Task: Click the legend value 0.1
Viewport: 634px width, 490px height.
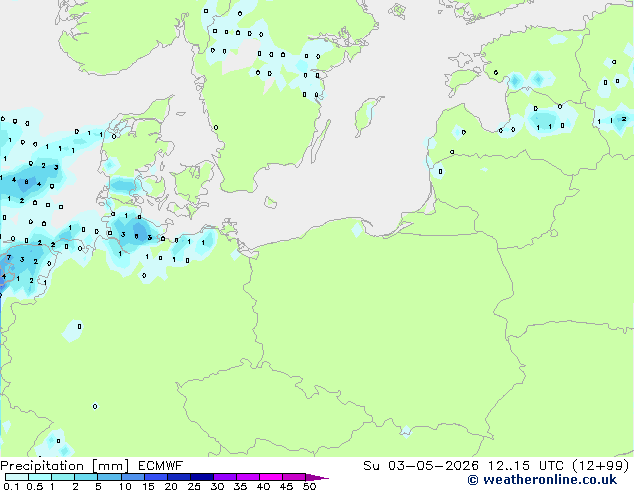Action: click(x=11, y=486)
